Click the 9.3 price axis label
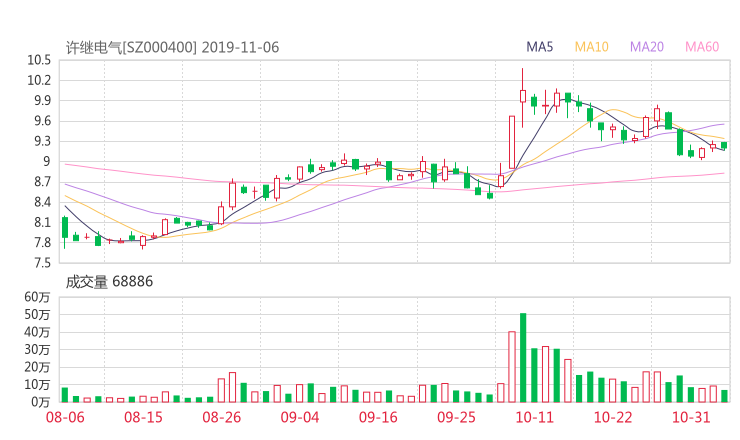Image resolution: width=740 pixels, height=440 pixels. (42, 141)
